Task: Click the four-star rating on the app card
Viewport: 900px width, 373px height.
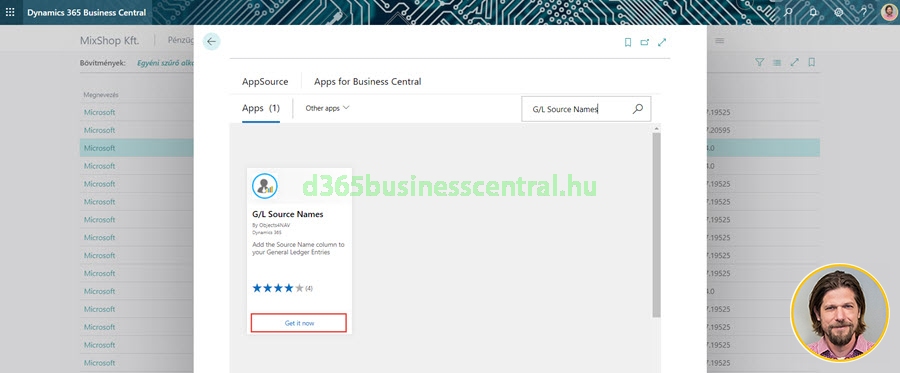Action: [278, 288]
